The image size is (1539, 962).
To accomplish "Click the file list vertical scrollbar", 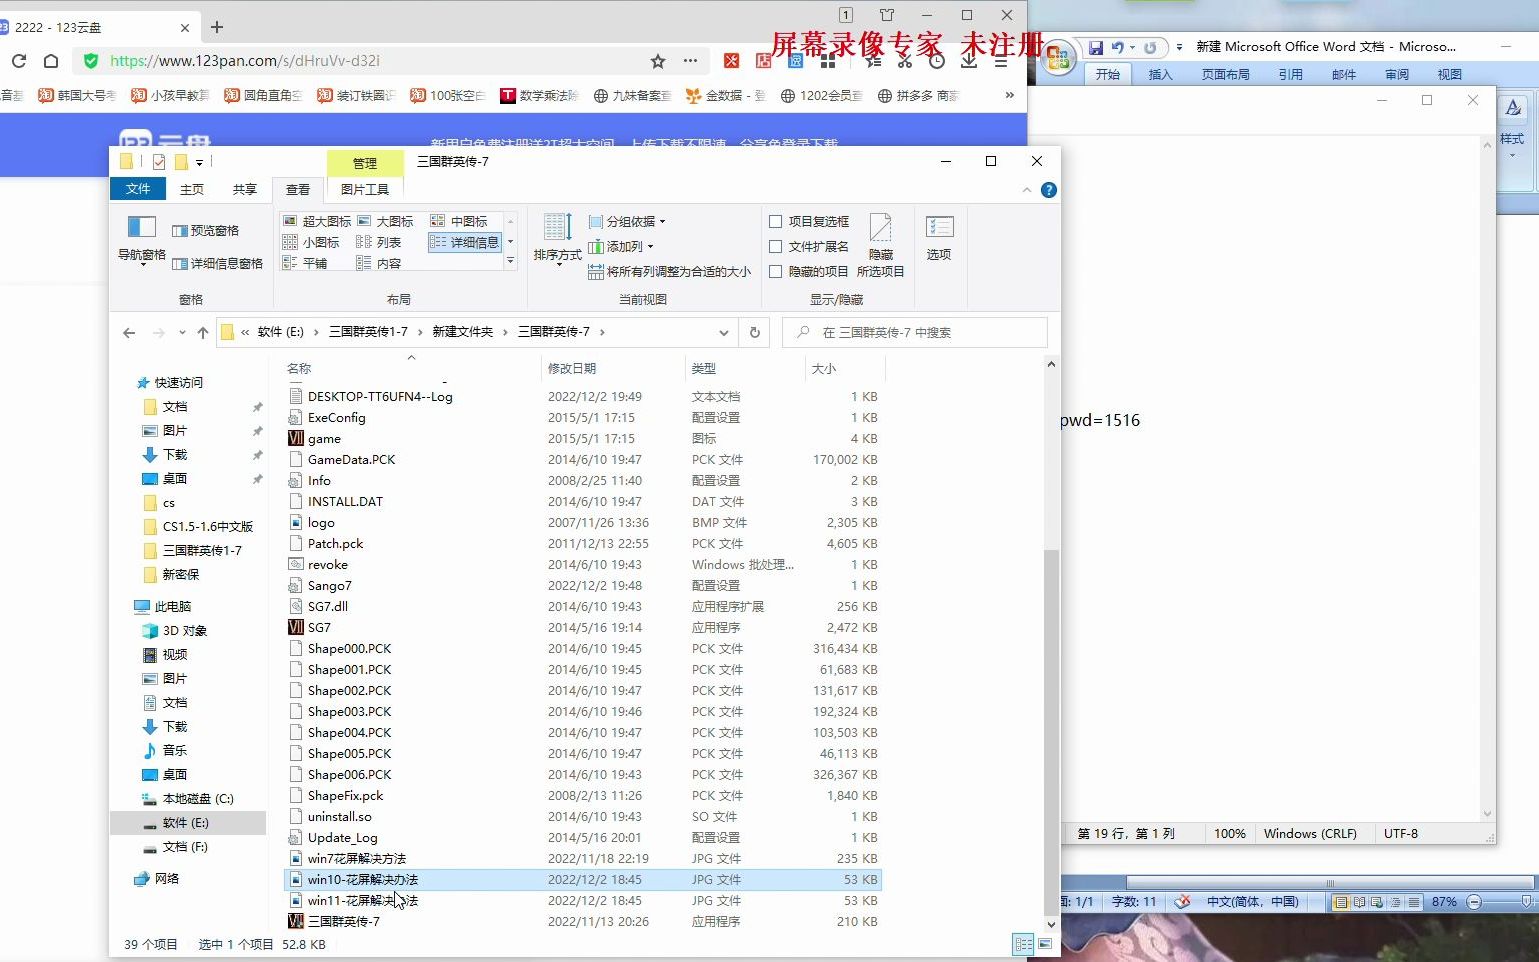I will [x=1051, y=730].
